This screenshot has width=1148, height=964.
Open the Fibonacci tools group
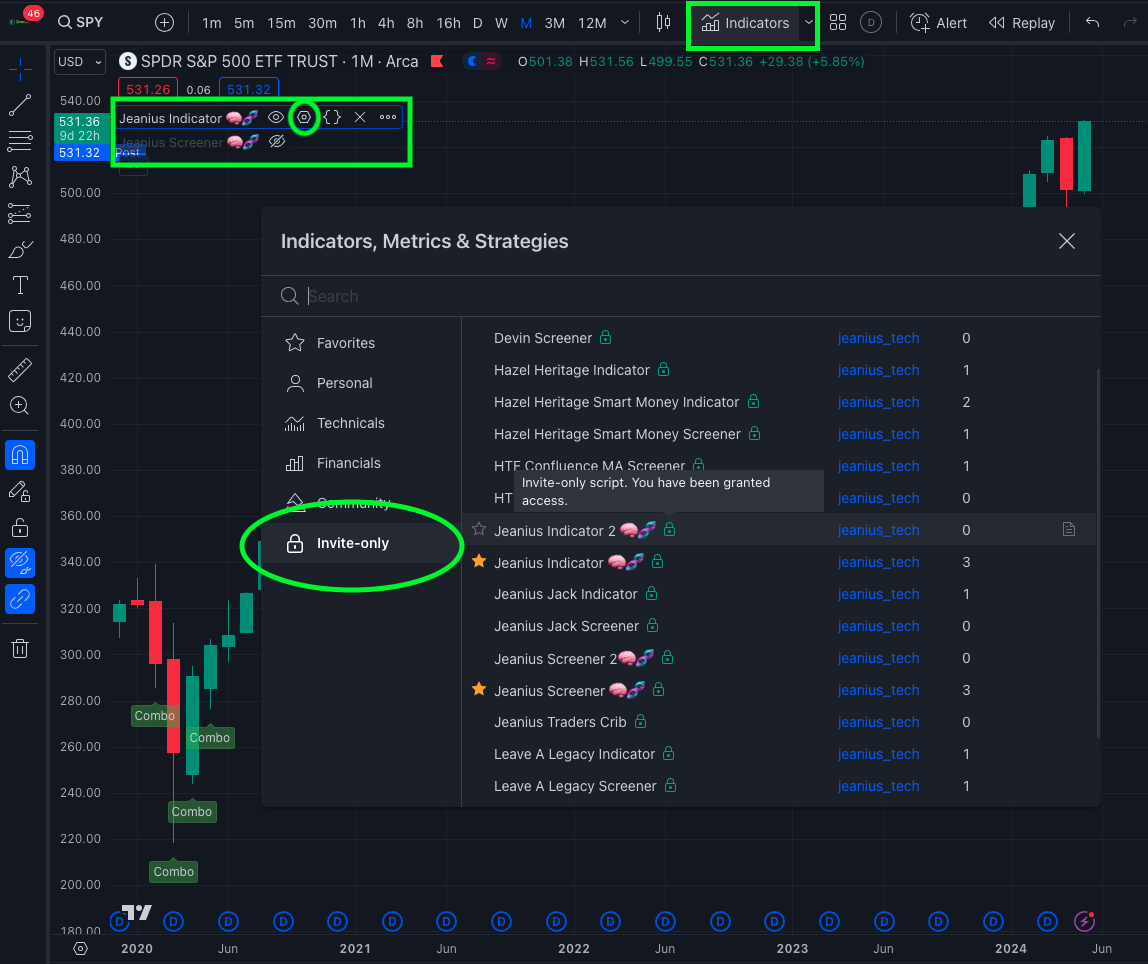[20, 140]
